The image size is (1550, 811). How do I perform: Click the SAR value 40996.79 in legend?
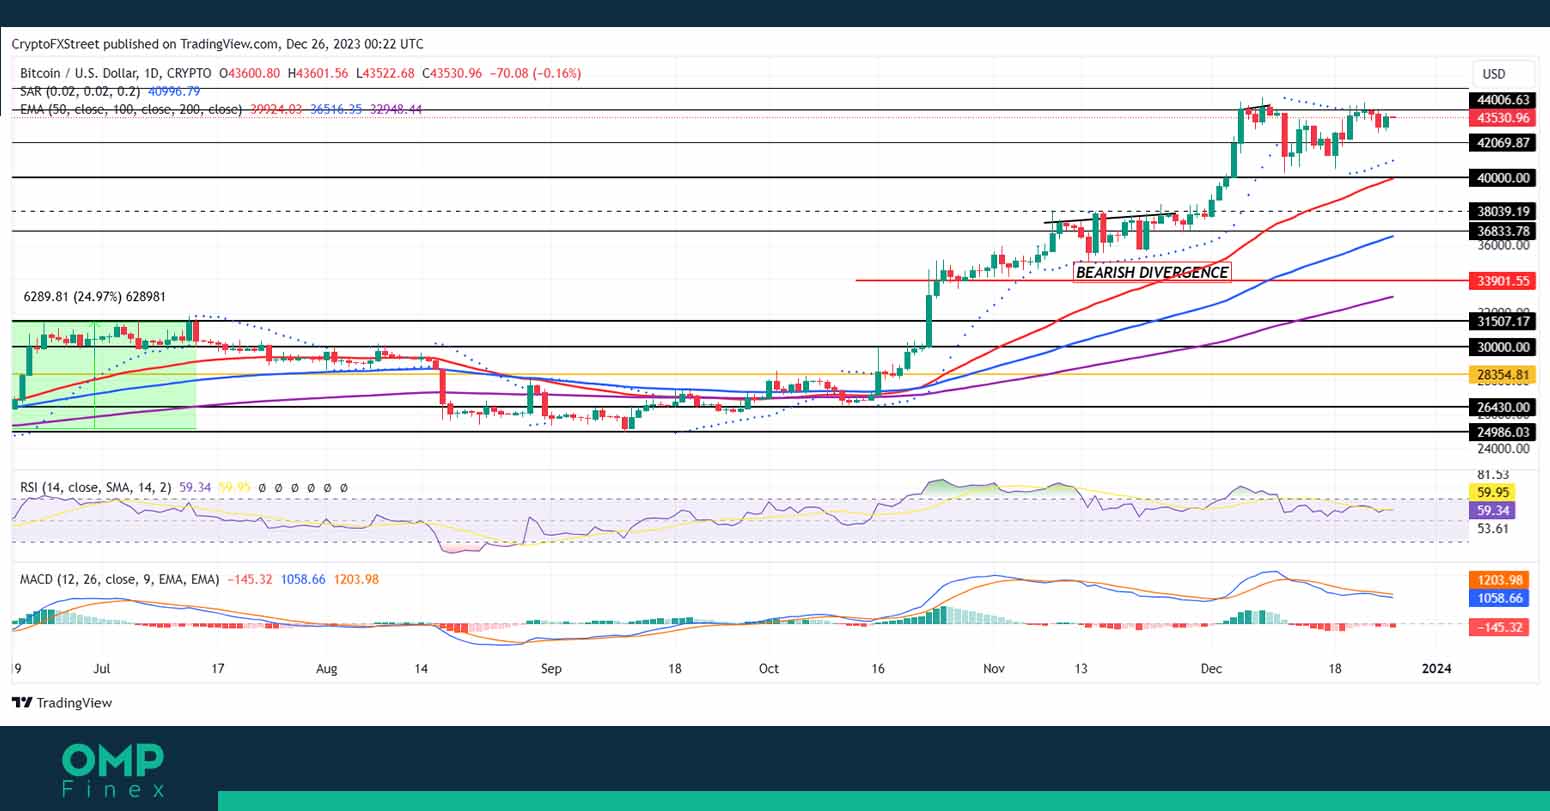point(174,91)
